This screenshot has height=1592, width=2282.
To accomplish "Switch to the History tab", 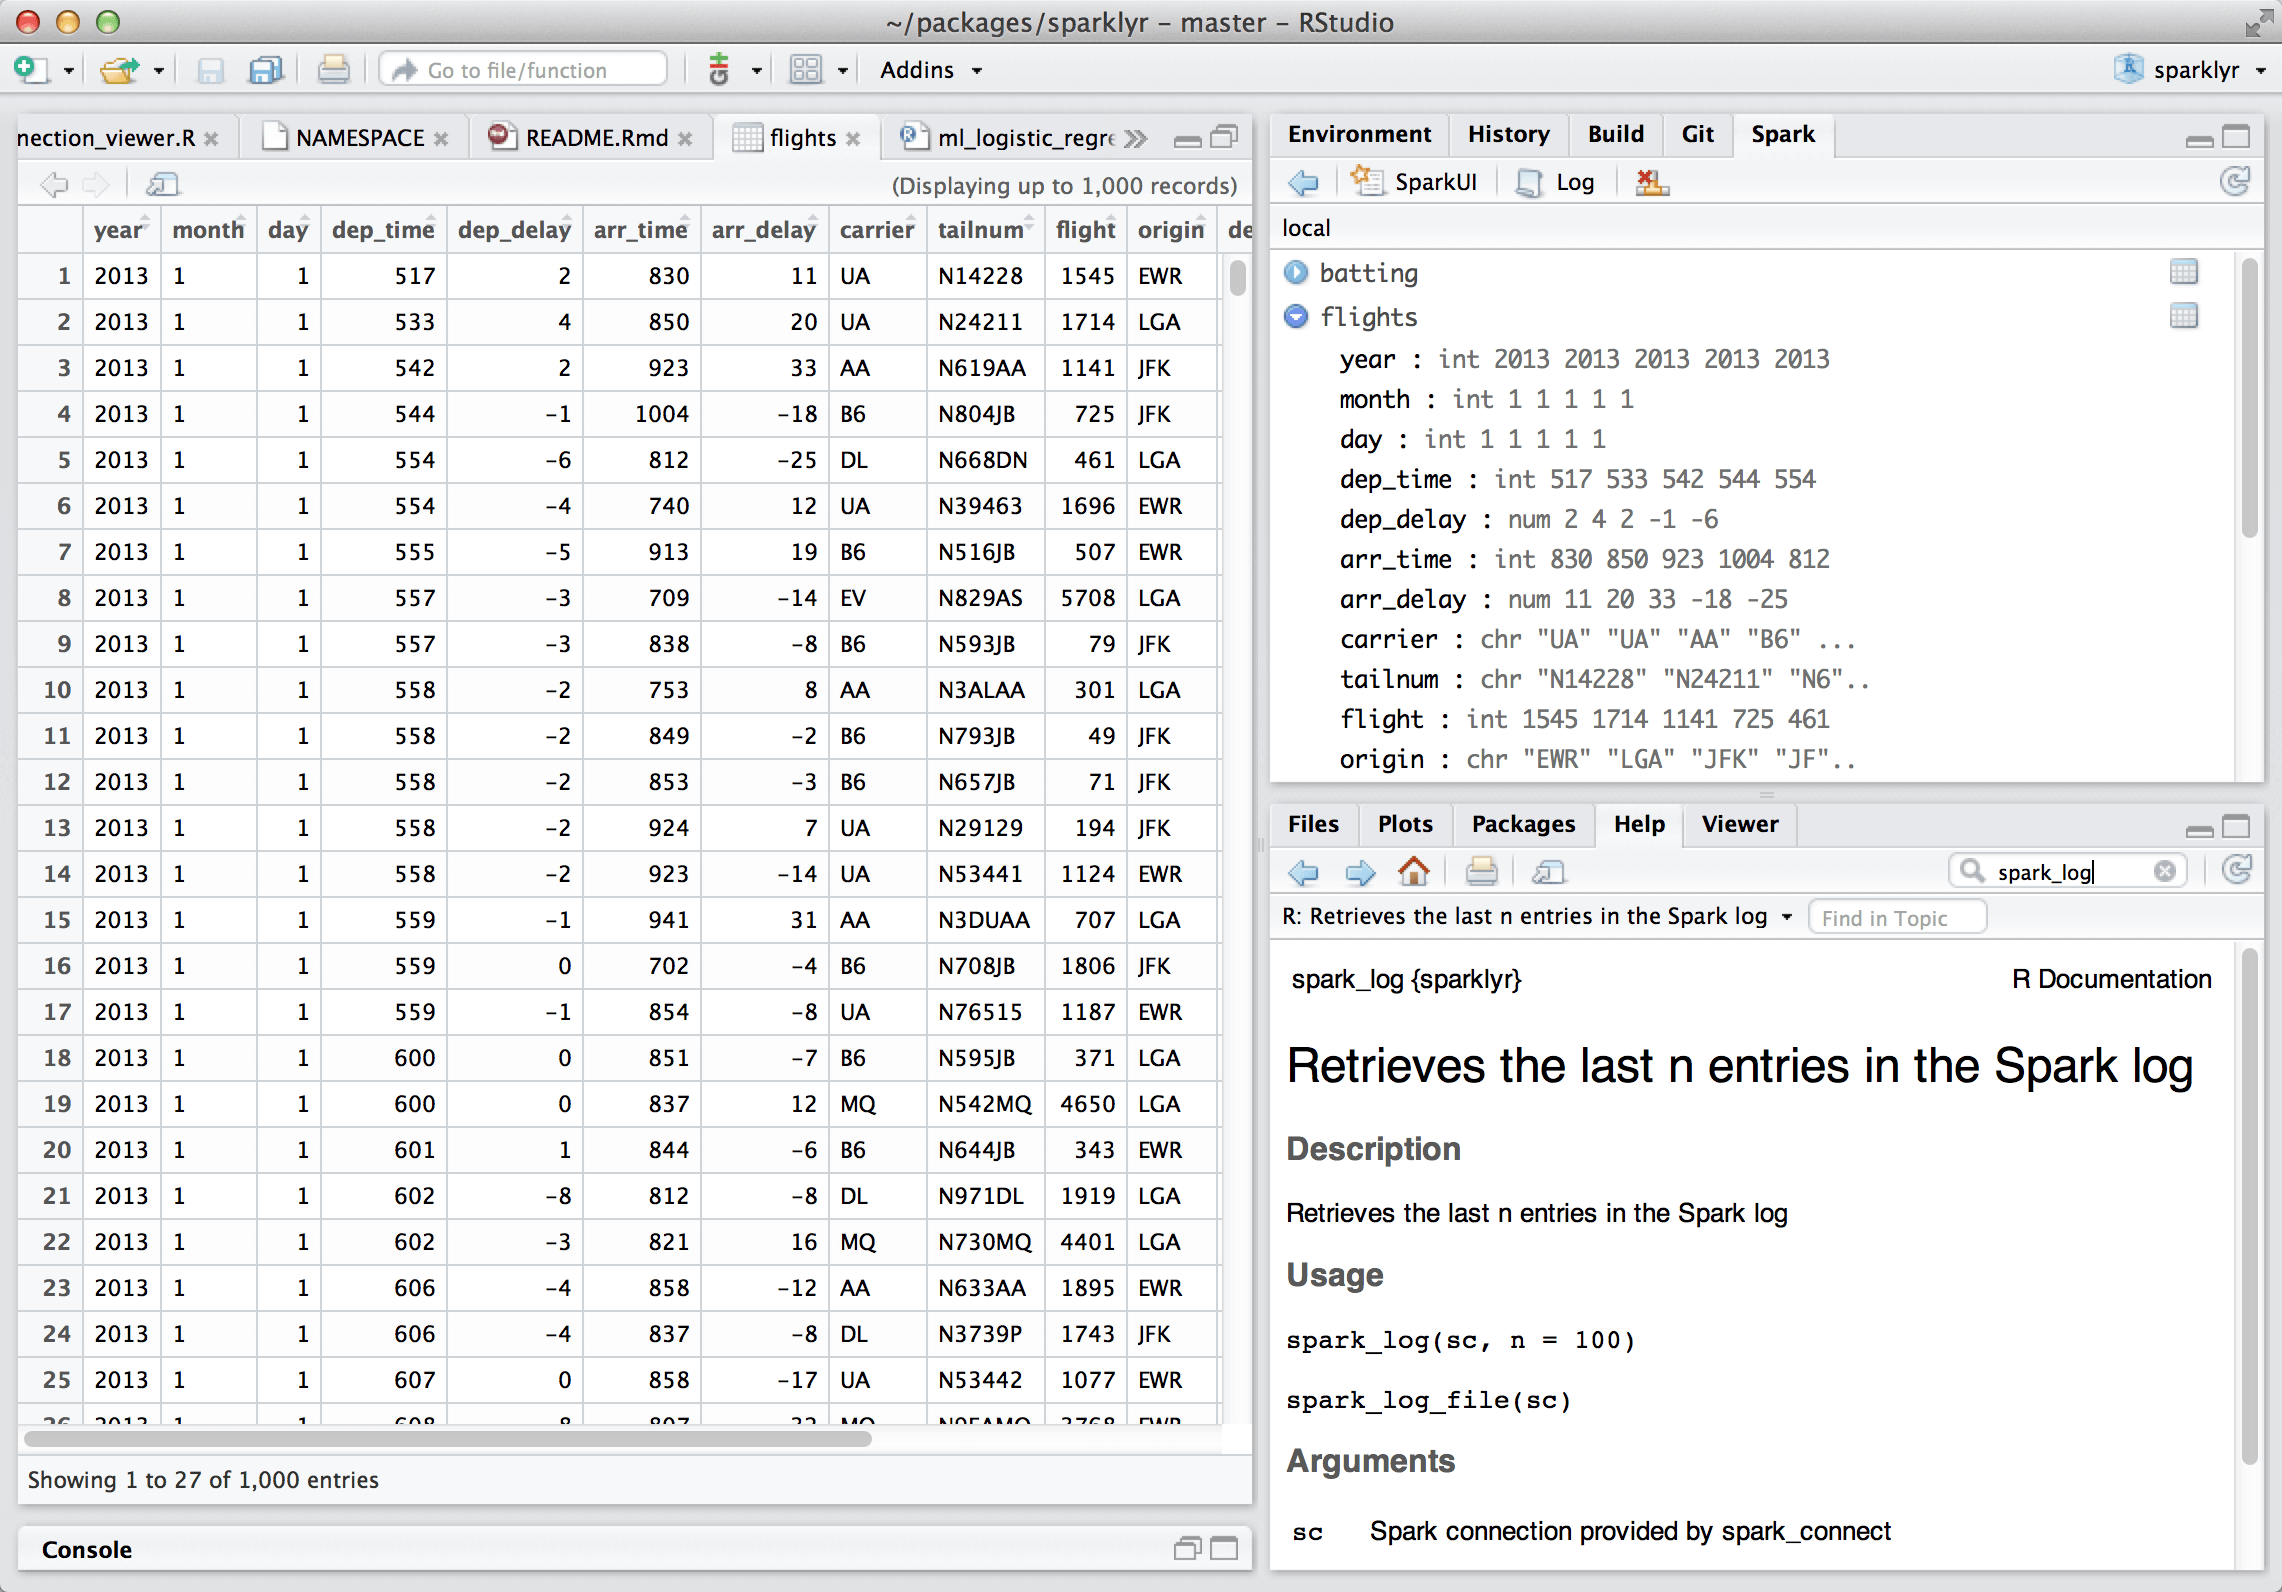I will 1508,133.
